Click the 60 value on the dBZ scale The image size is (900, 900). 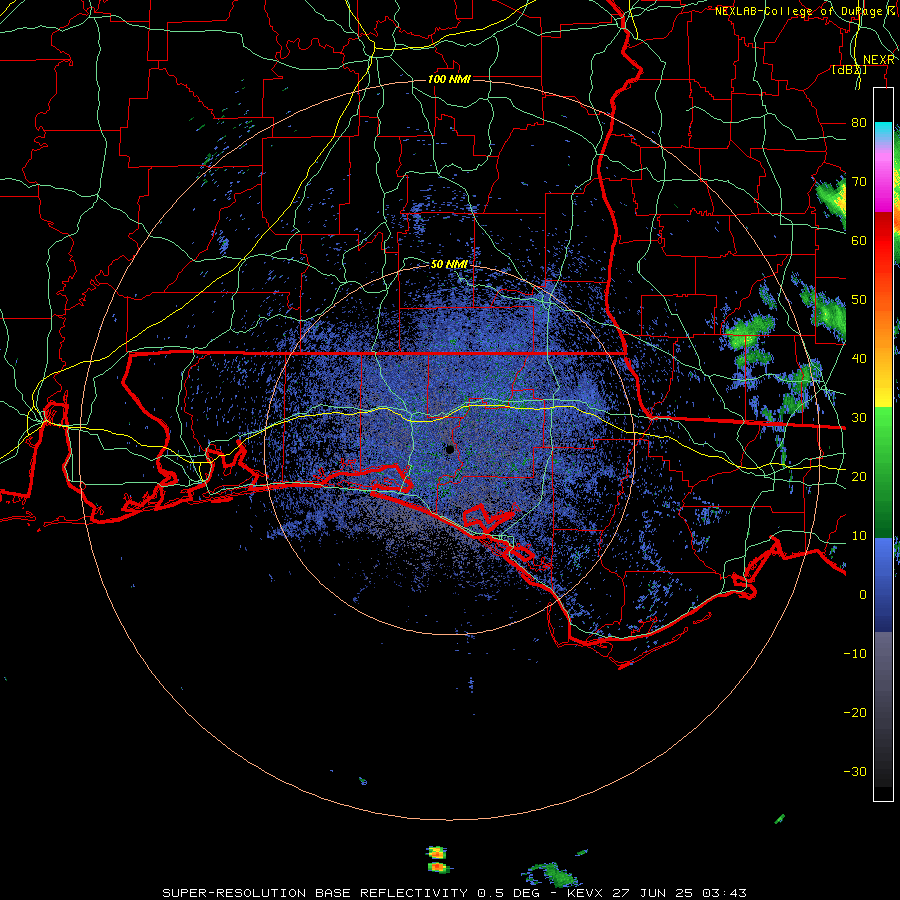pos(859,240)
